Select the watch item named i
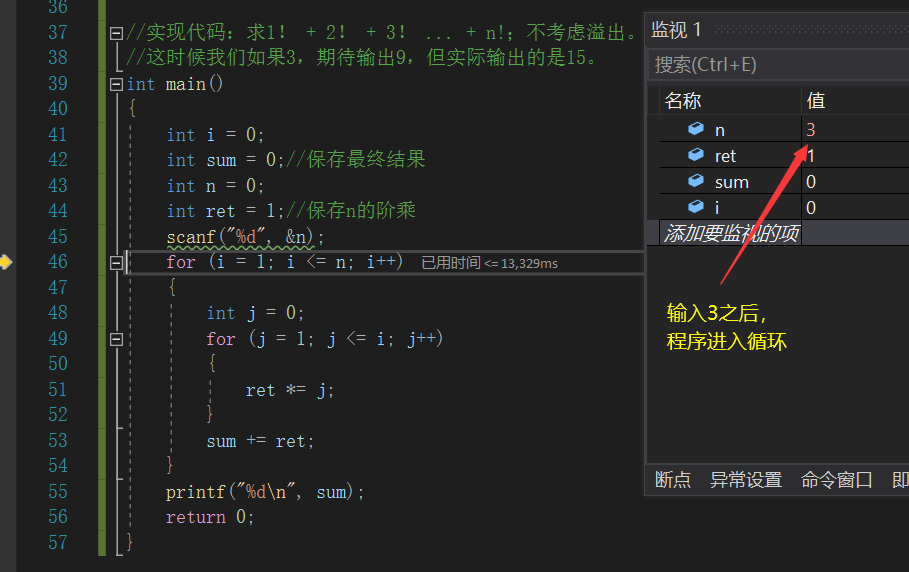909x572 pixels. coord(717,207)
